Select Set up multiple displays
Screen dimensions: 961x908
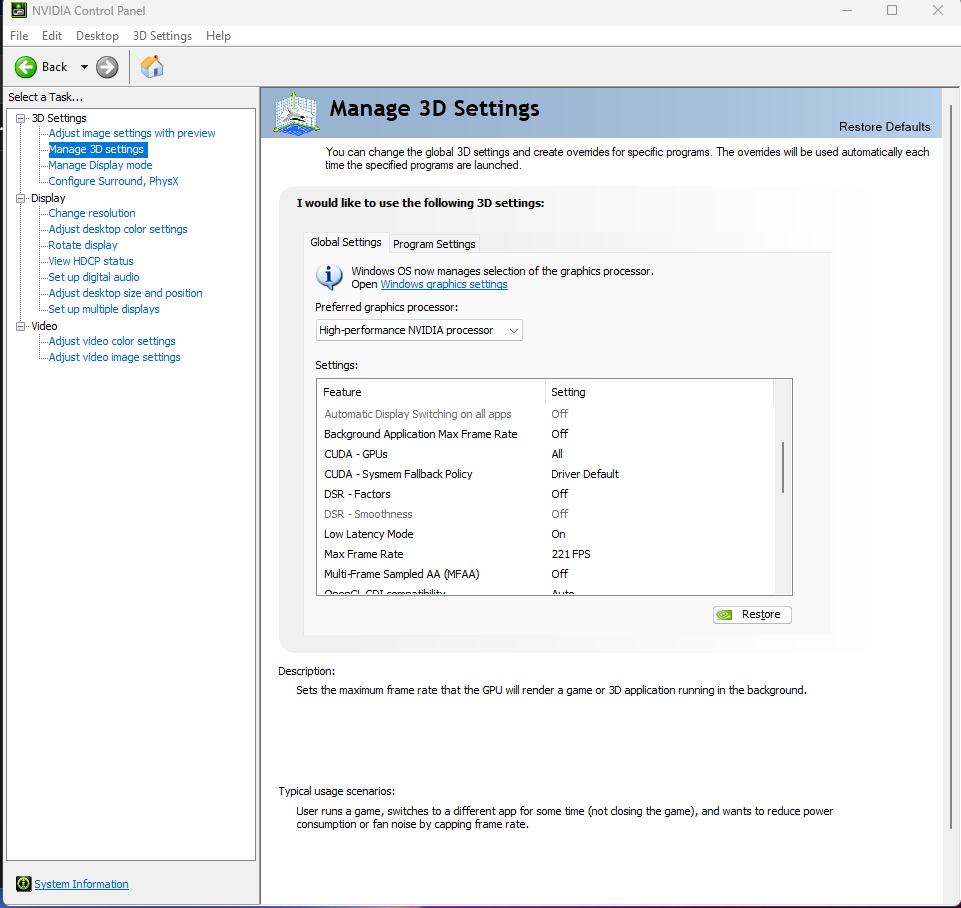[104, 309]
